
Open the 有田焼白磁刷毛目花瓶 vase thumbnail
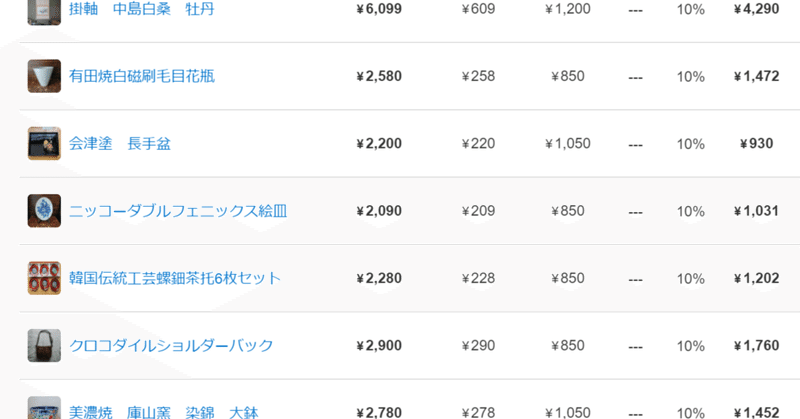44,76
